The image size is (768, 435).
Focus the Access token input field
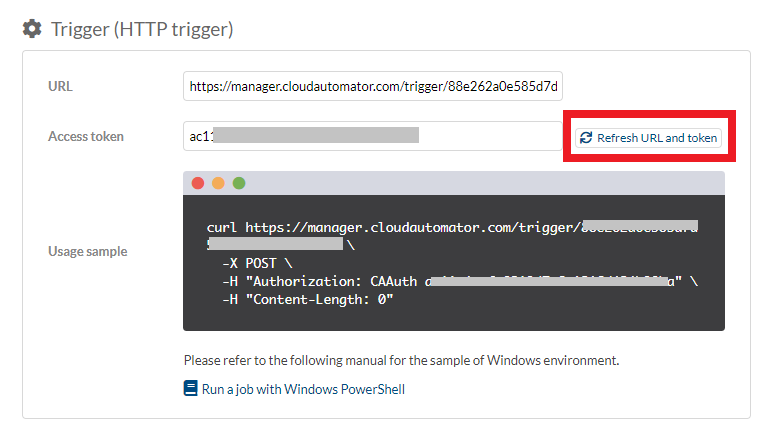click(x=373, y=136)
